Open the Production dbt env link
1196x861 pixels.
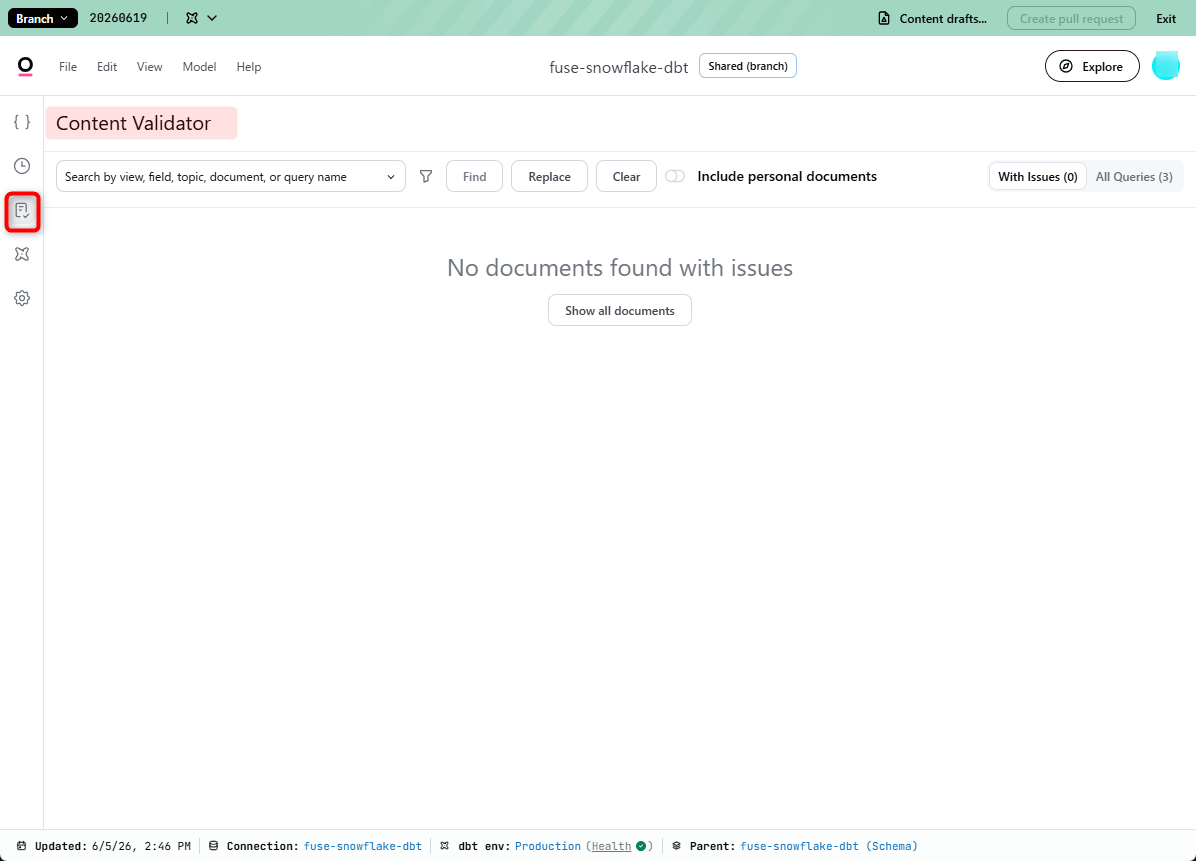(548, 846)
